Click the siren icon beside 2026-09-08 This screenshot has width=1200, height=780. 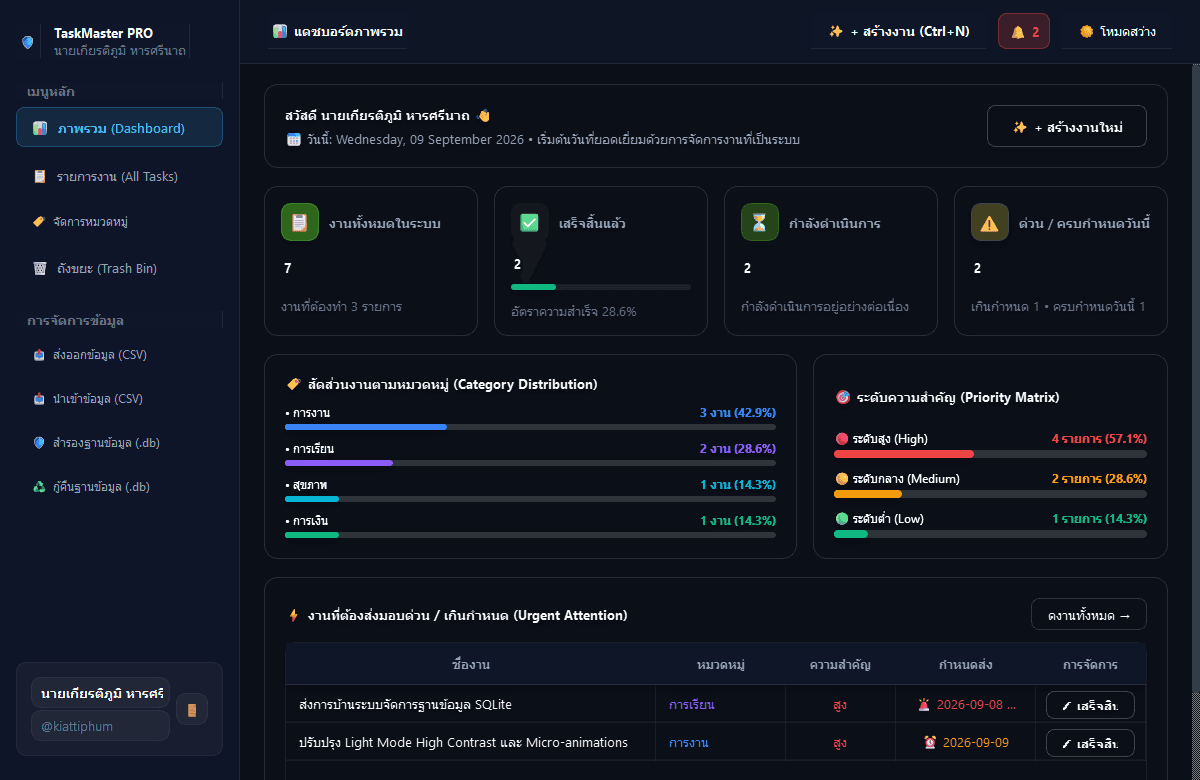[x=923, y=705]
